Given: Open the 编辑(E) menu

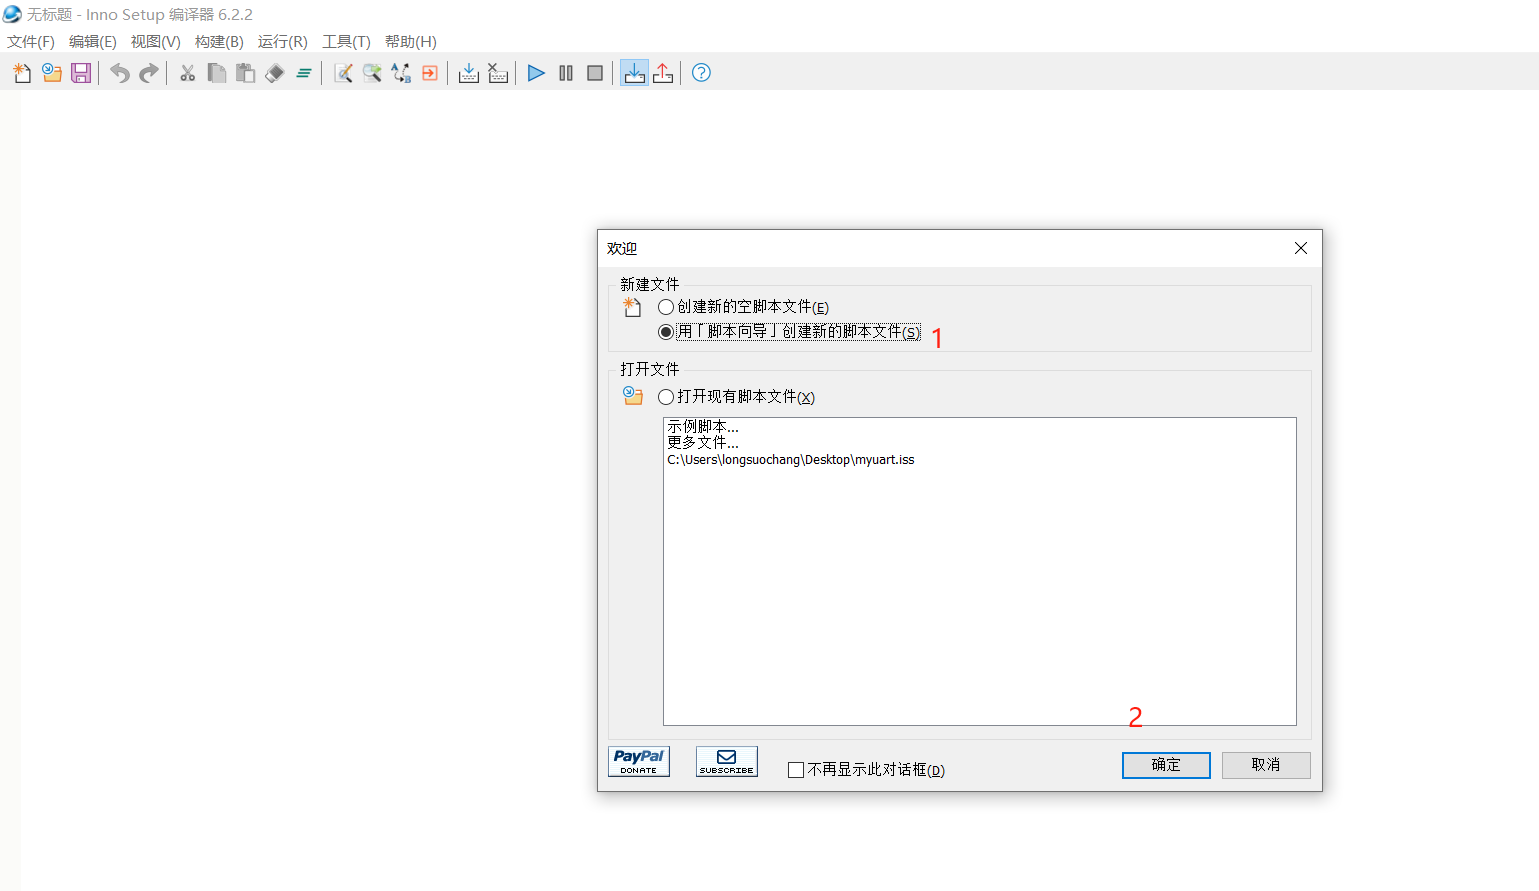Looking at the screenshot, I should 93,42.
